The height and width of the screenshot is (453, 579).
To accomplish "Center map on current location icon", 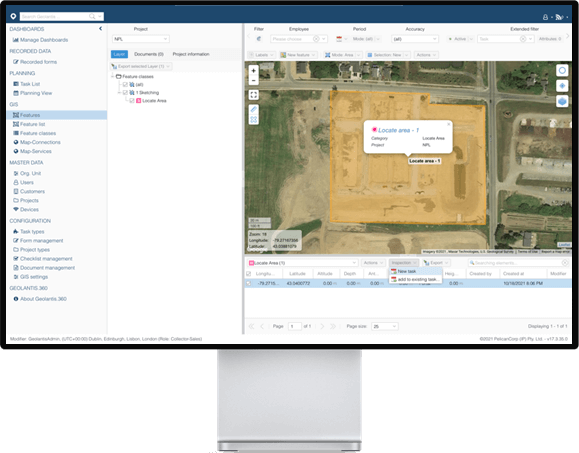I will point(562,86).
